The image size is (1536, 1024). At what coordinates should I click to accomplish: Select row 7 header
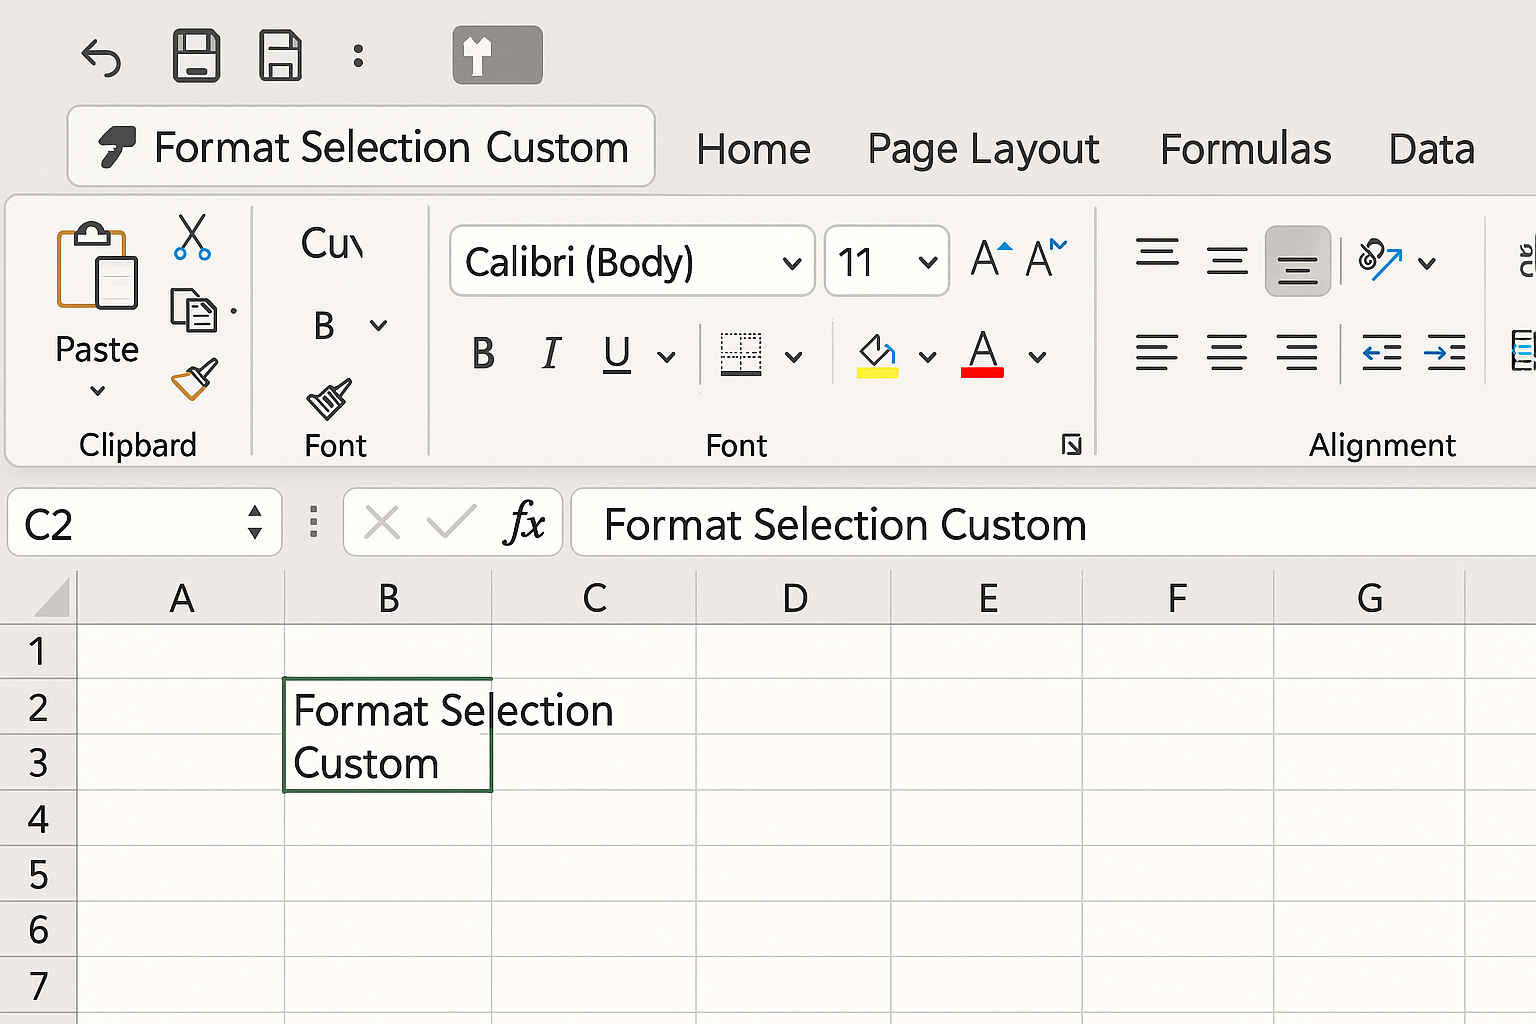(x=38, y=986)
